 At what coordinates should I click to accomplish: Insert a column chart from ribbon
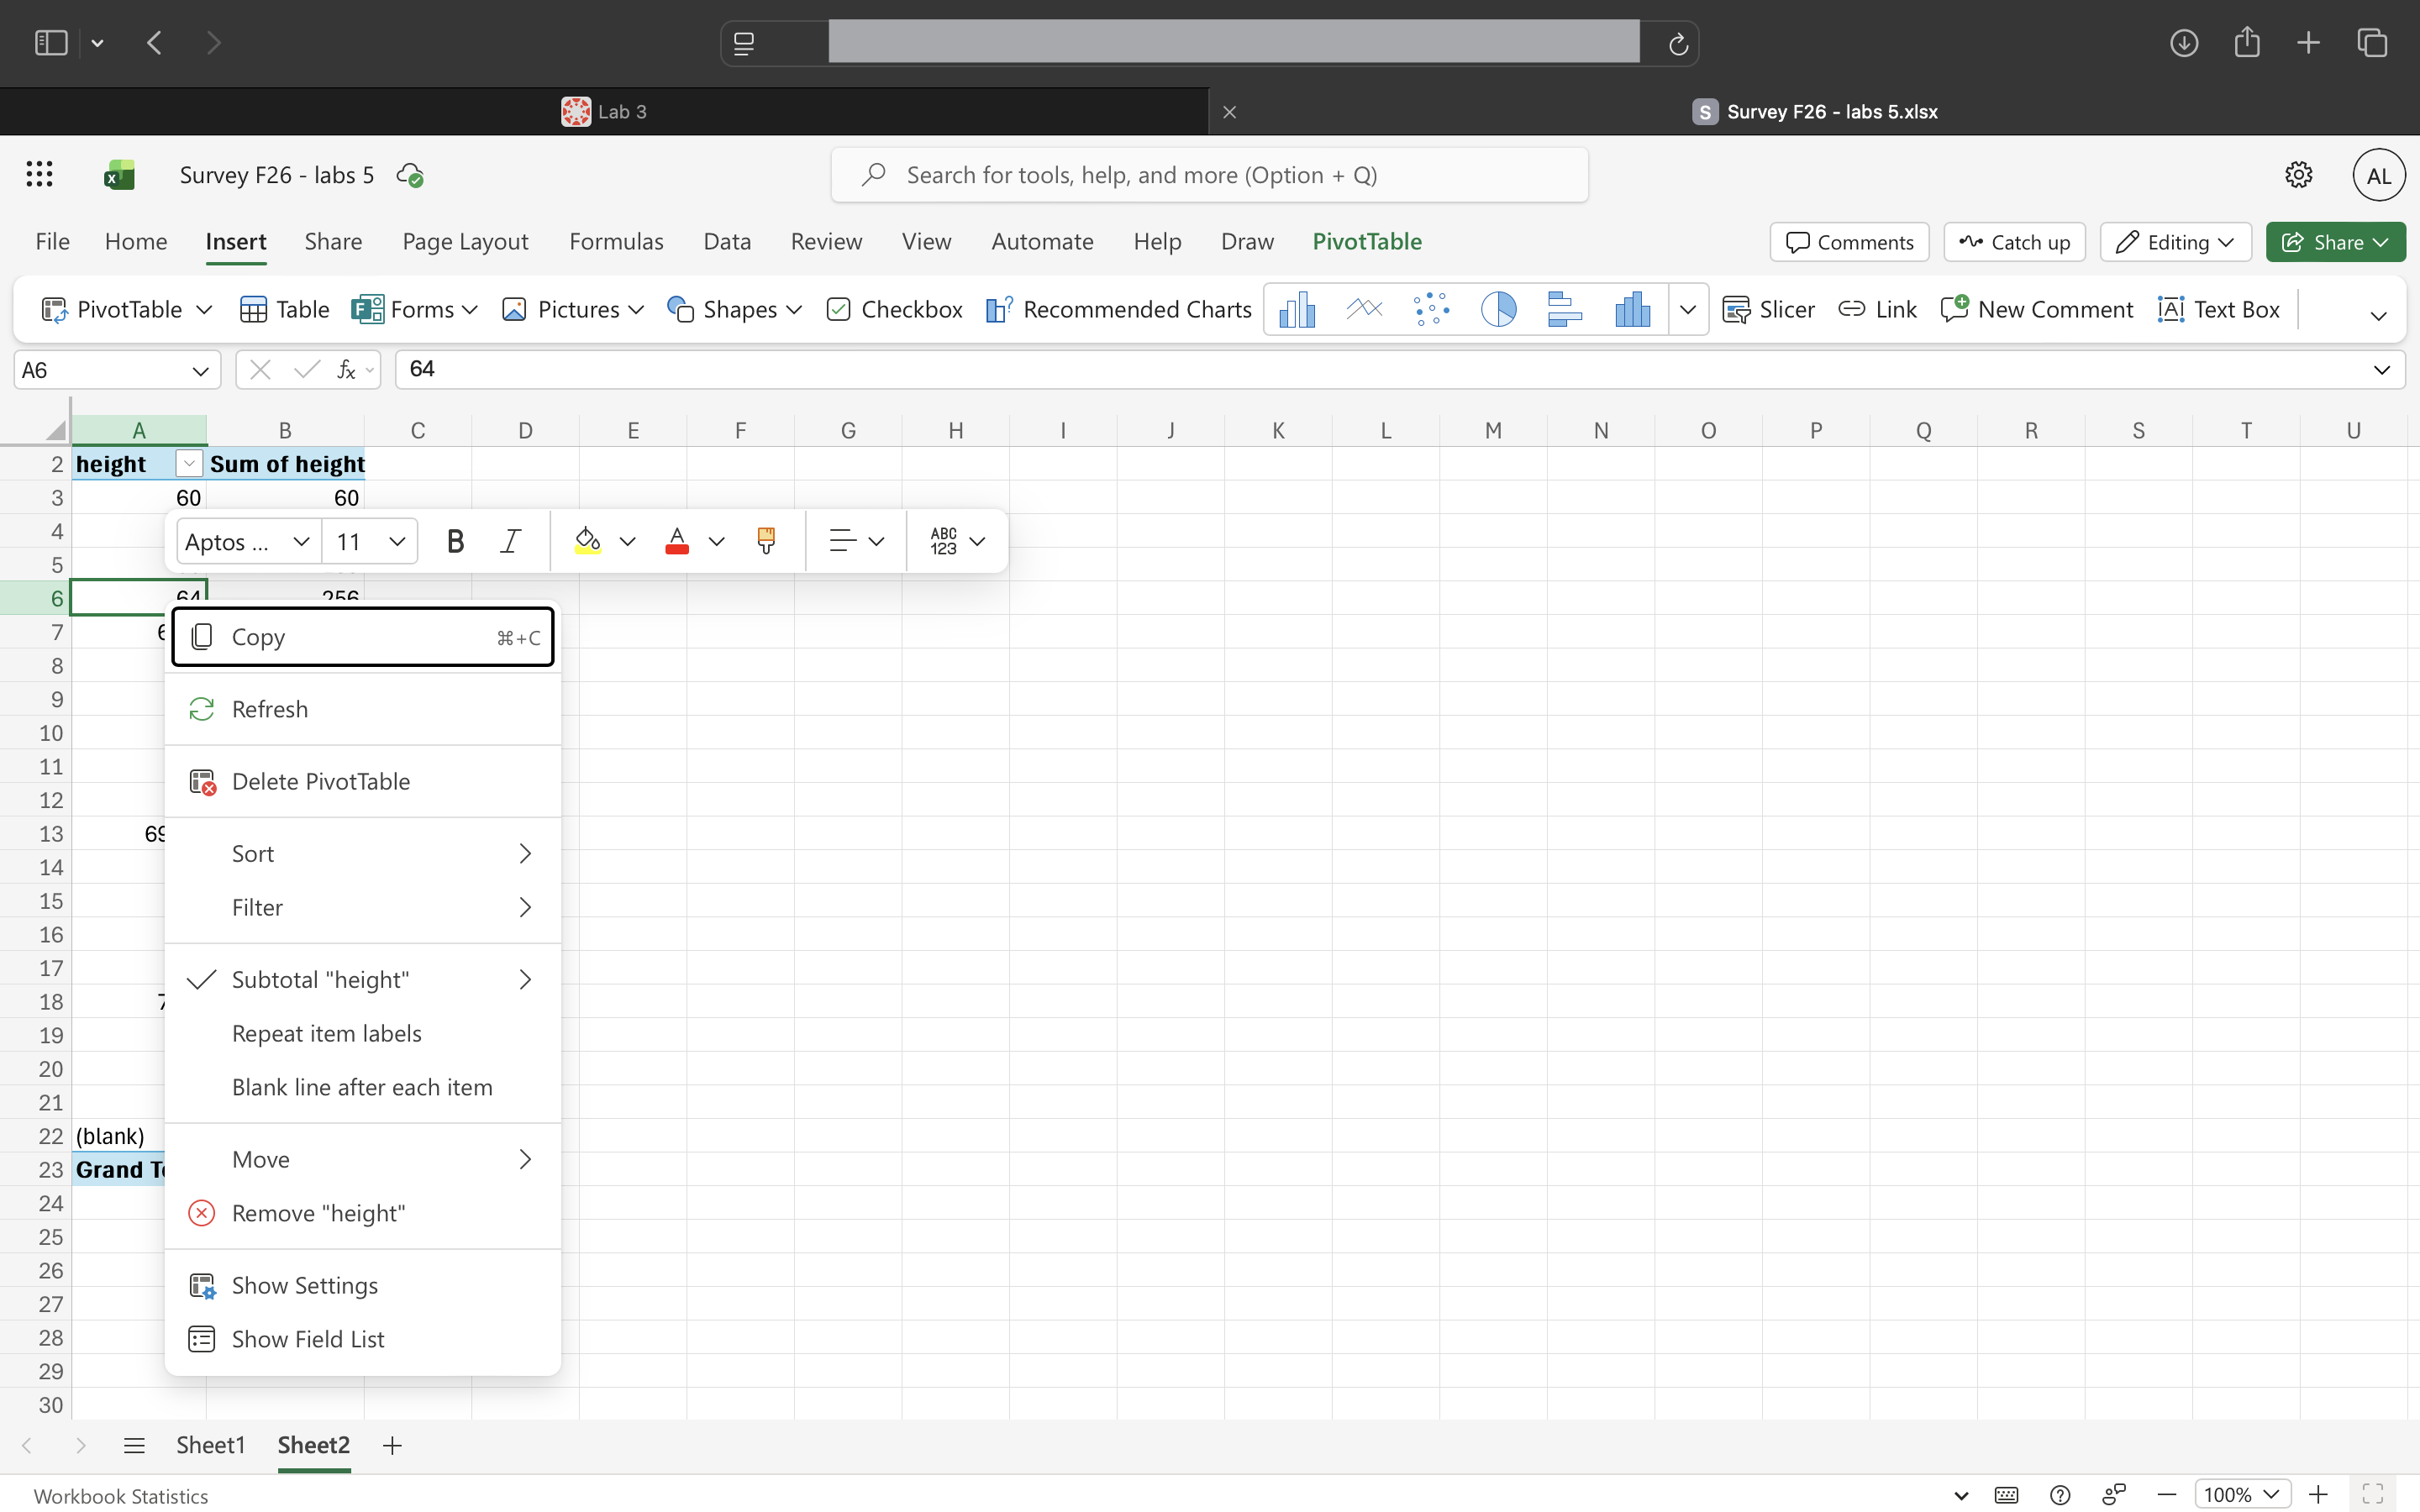click(x=1297, y=310)
